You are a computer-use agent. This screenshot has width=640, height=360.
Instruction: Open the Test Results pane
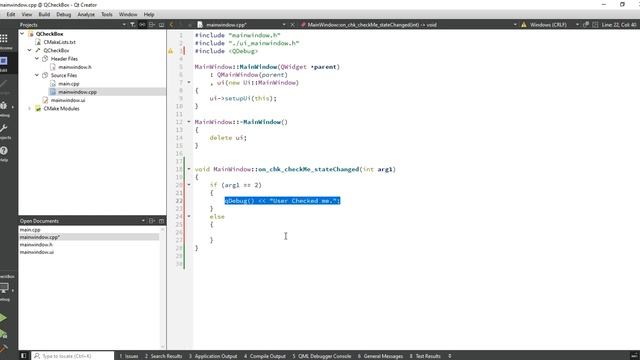tap(425, 356)
